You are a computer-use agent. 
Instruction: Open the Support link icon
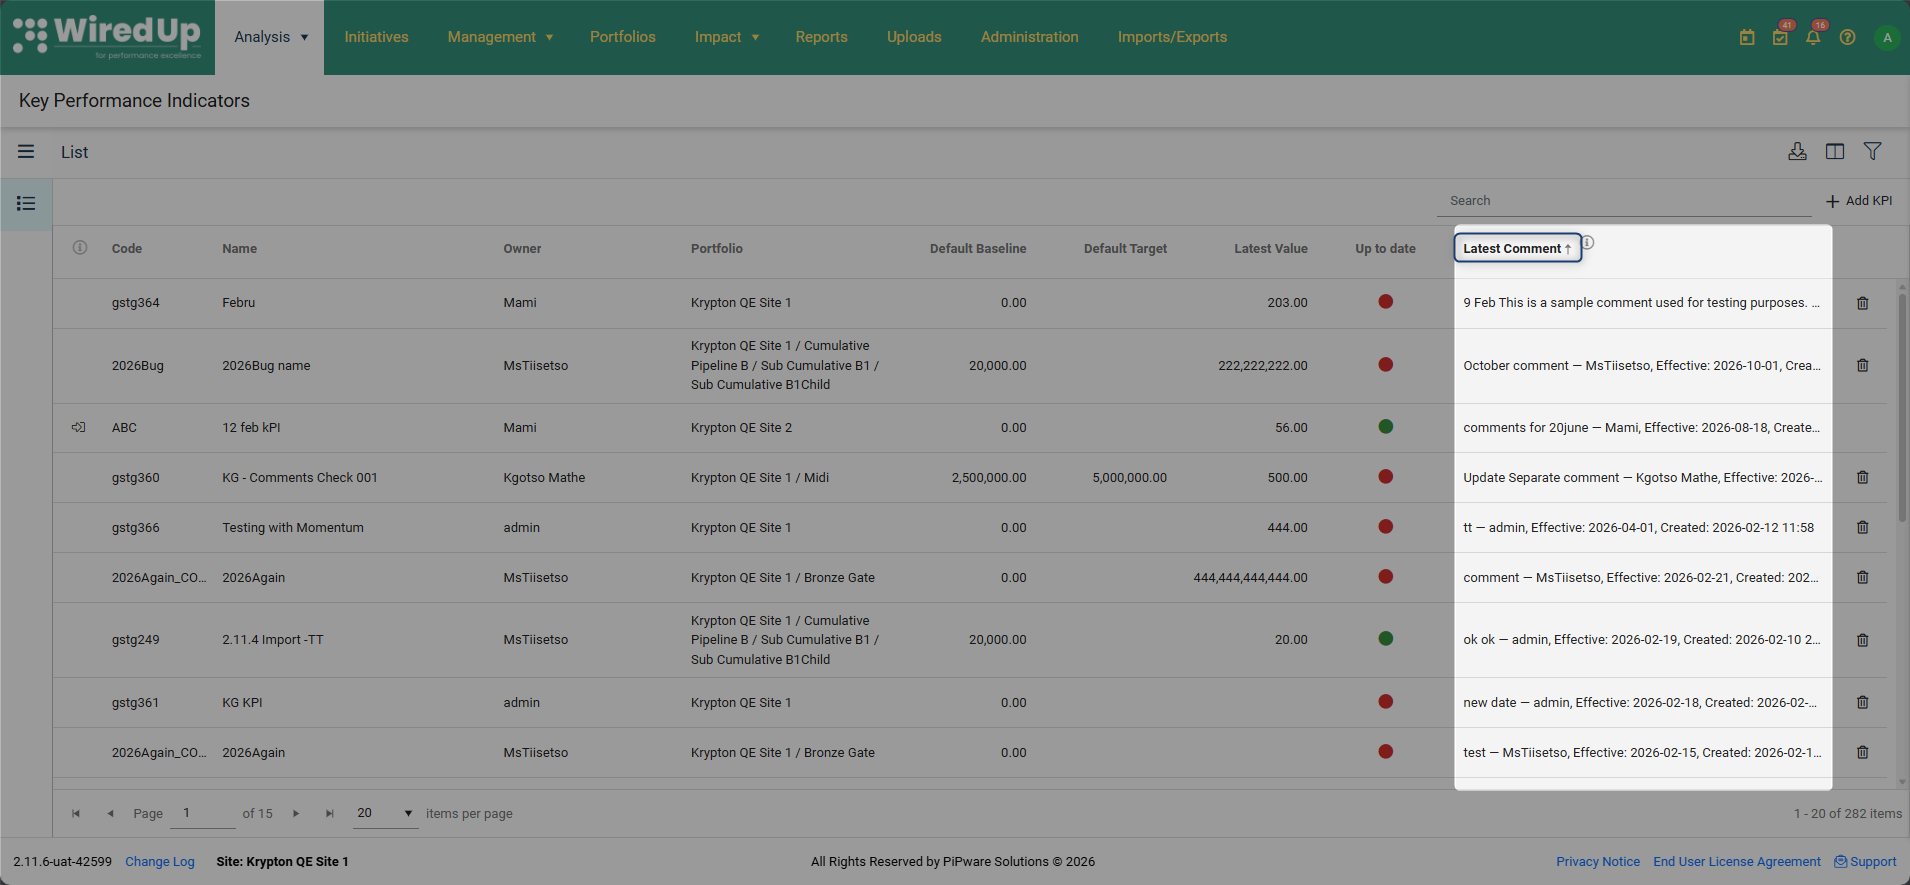click(1840, 861)
